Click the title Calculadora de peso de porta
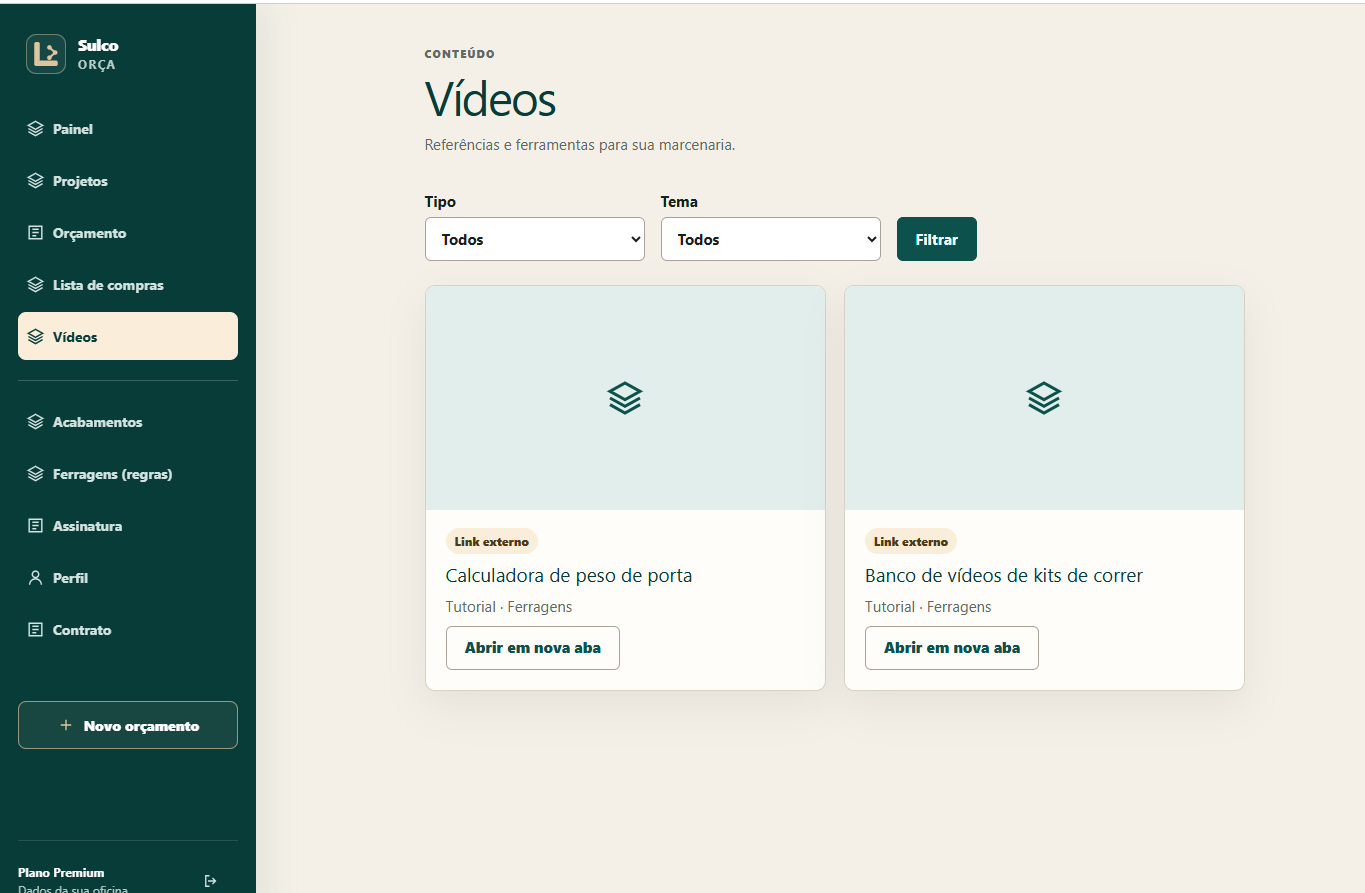1365x893 pixels. pos(569,576)
